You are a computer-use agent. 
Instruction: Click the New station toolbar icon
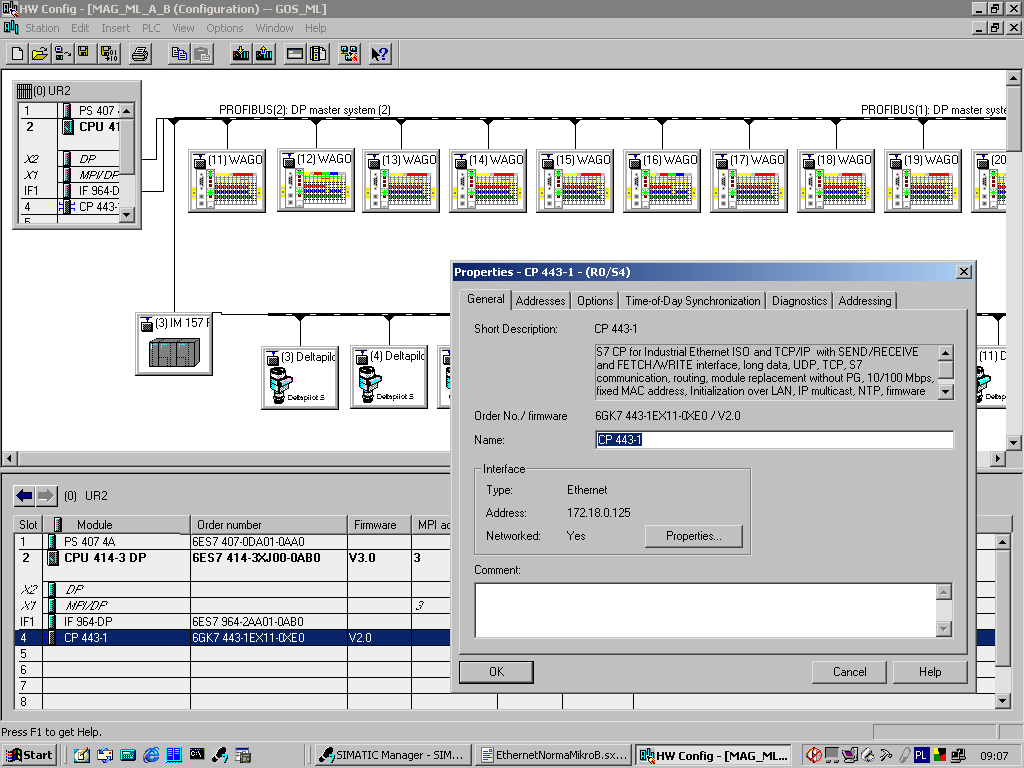[18, 54]
